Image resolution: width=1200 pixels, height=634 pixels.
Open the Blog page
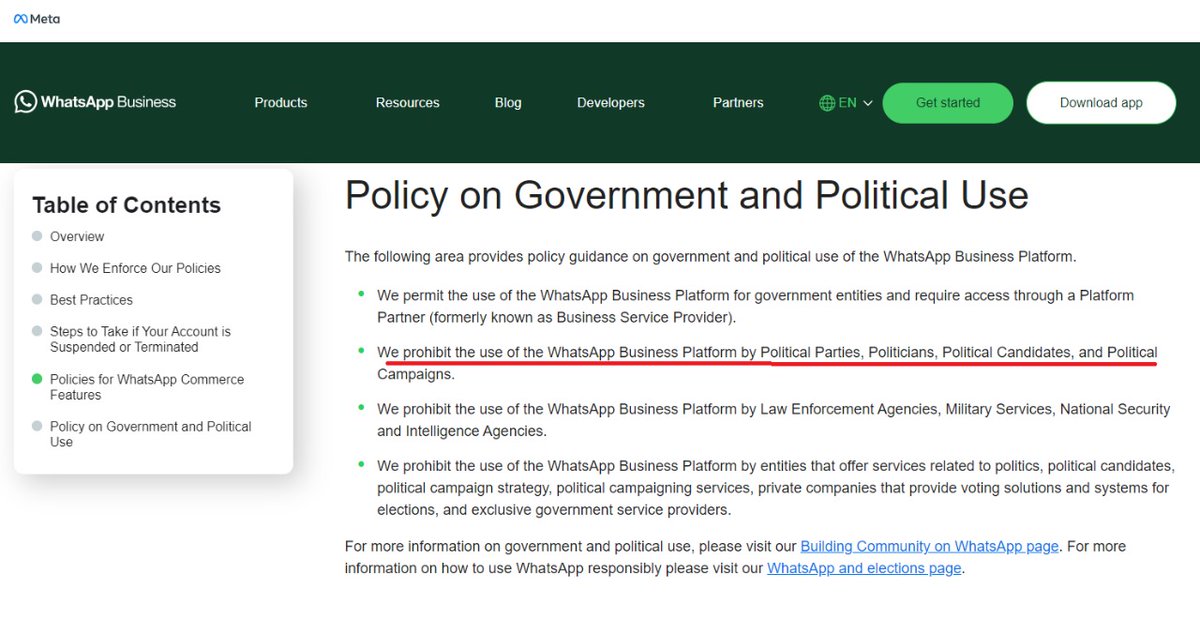click(508, 103)
